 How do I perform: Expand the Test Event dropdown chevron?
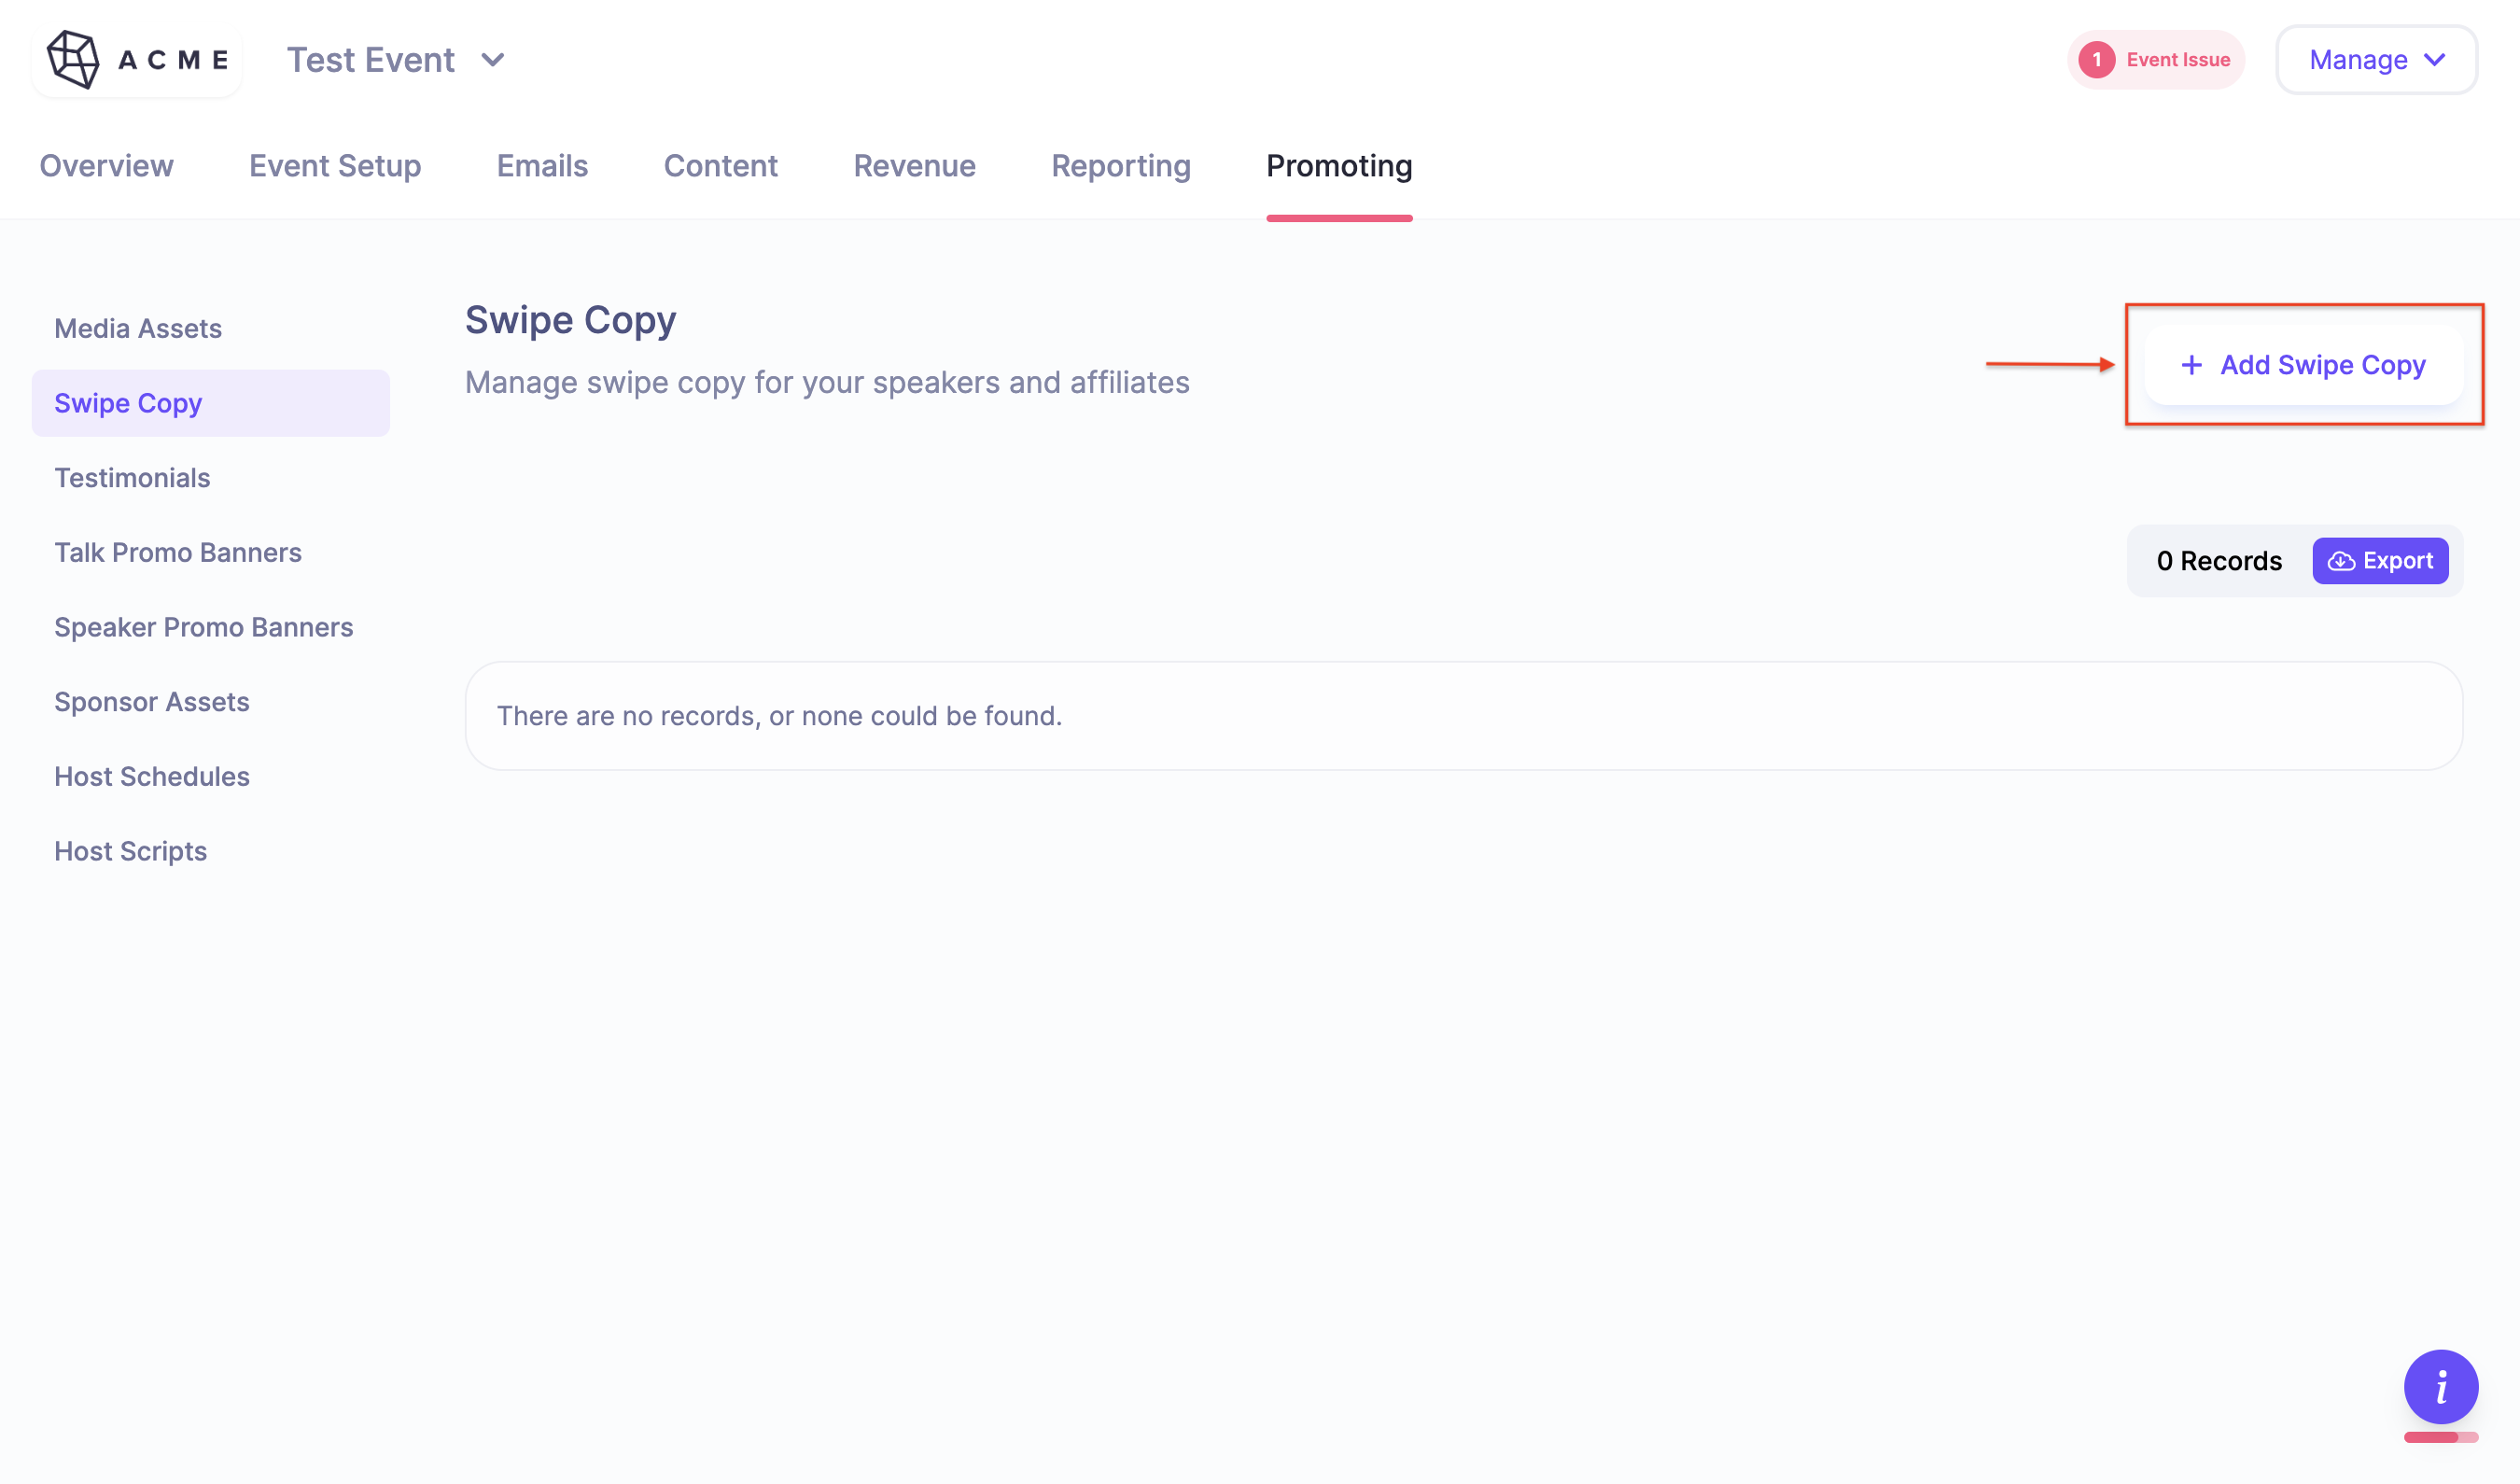point(492,60)
